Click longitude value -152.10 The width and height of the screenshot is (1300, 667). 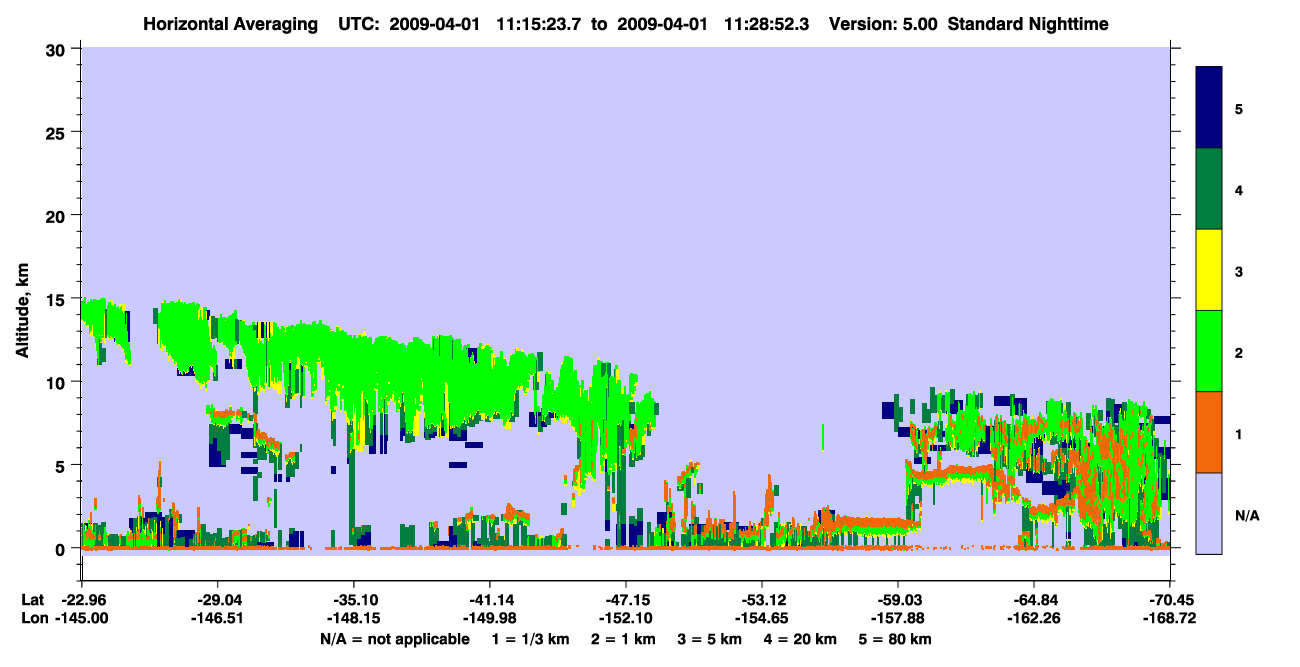625,619
